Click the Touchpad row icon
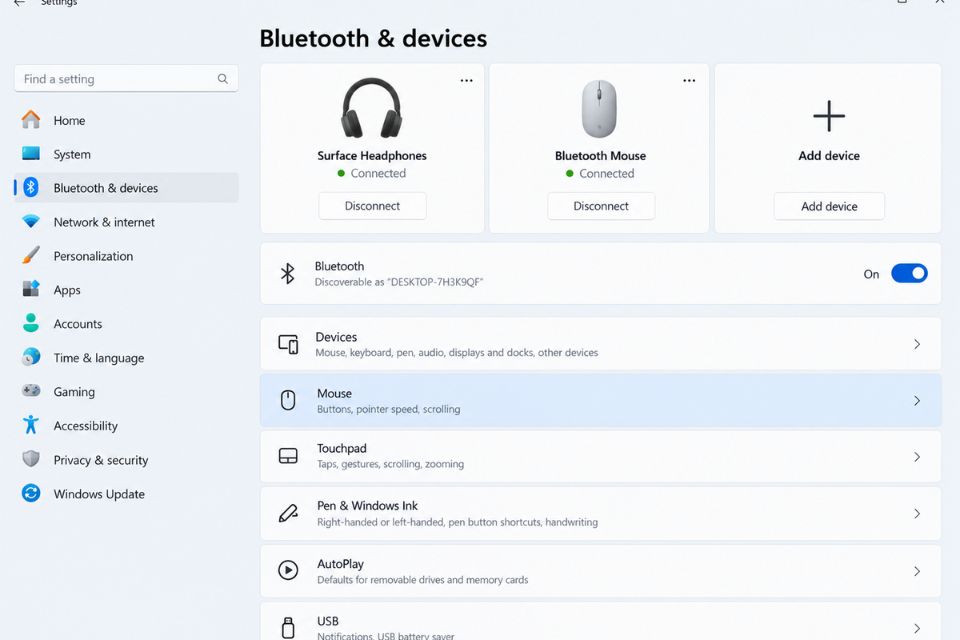The image size is (960, 640). pos(288,456)
